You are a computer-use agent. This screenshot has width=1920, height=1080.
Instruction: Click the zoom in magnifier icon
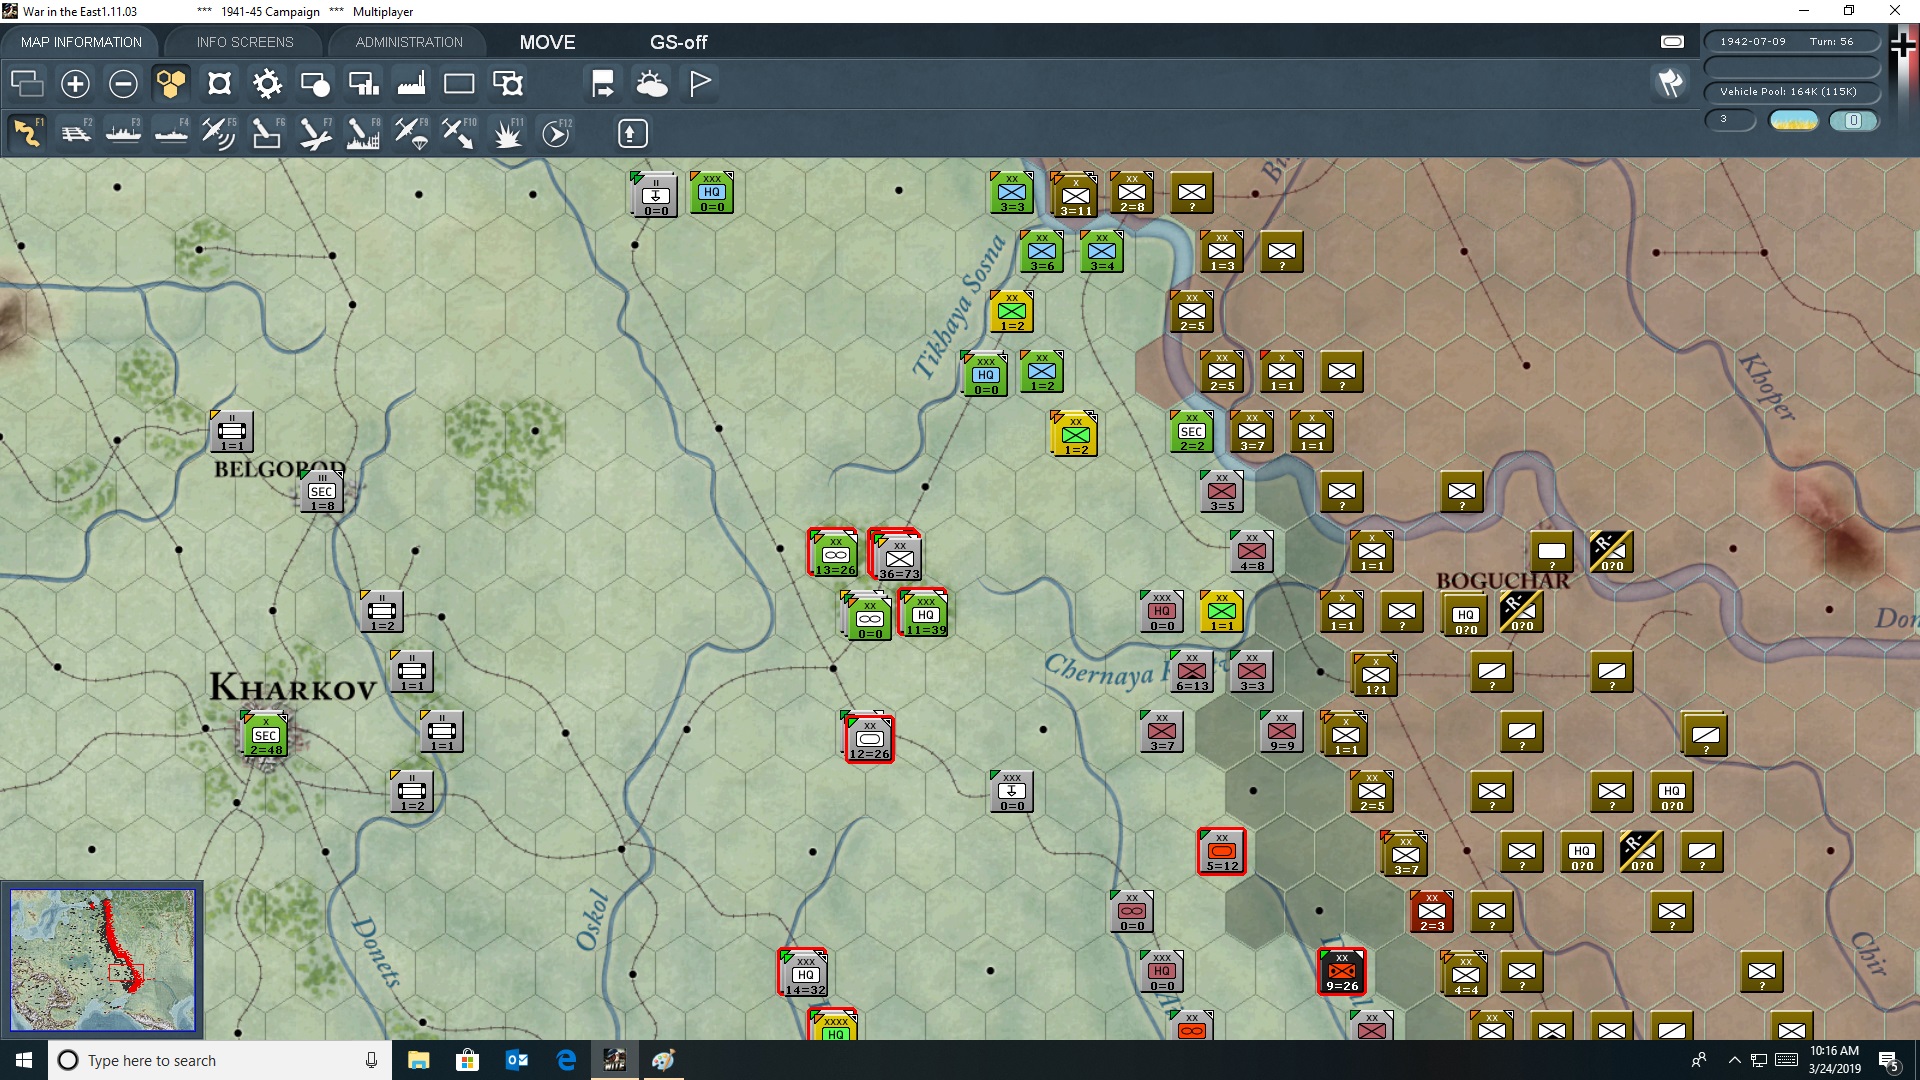point(75,84)
